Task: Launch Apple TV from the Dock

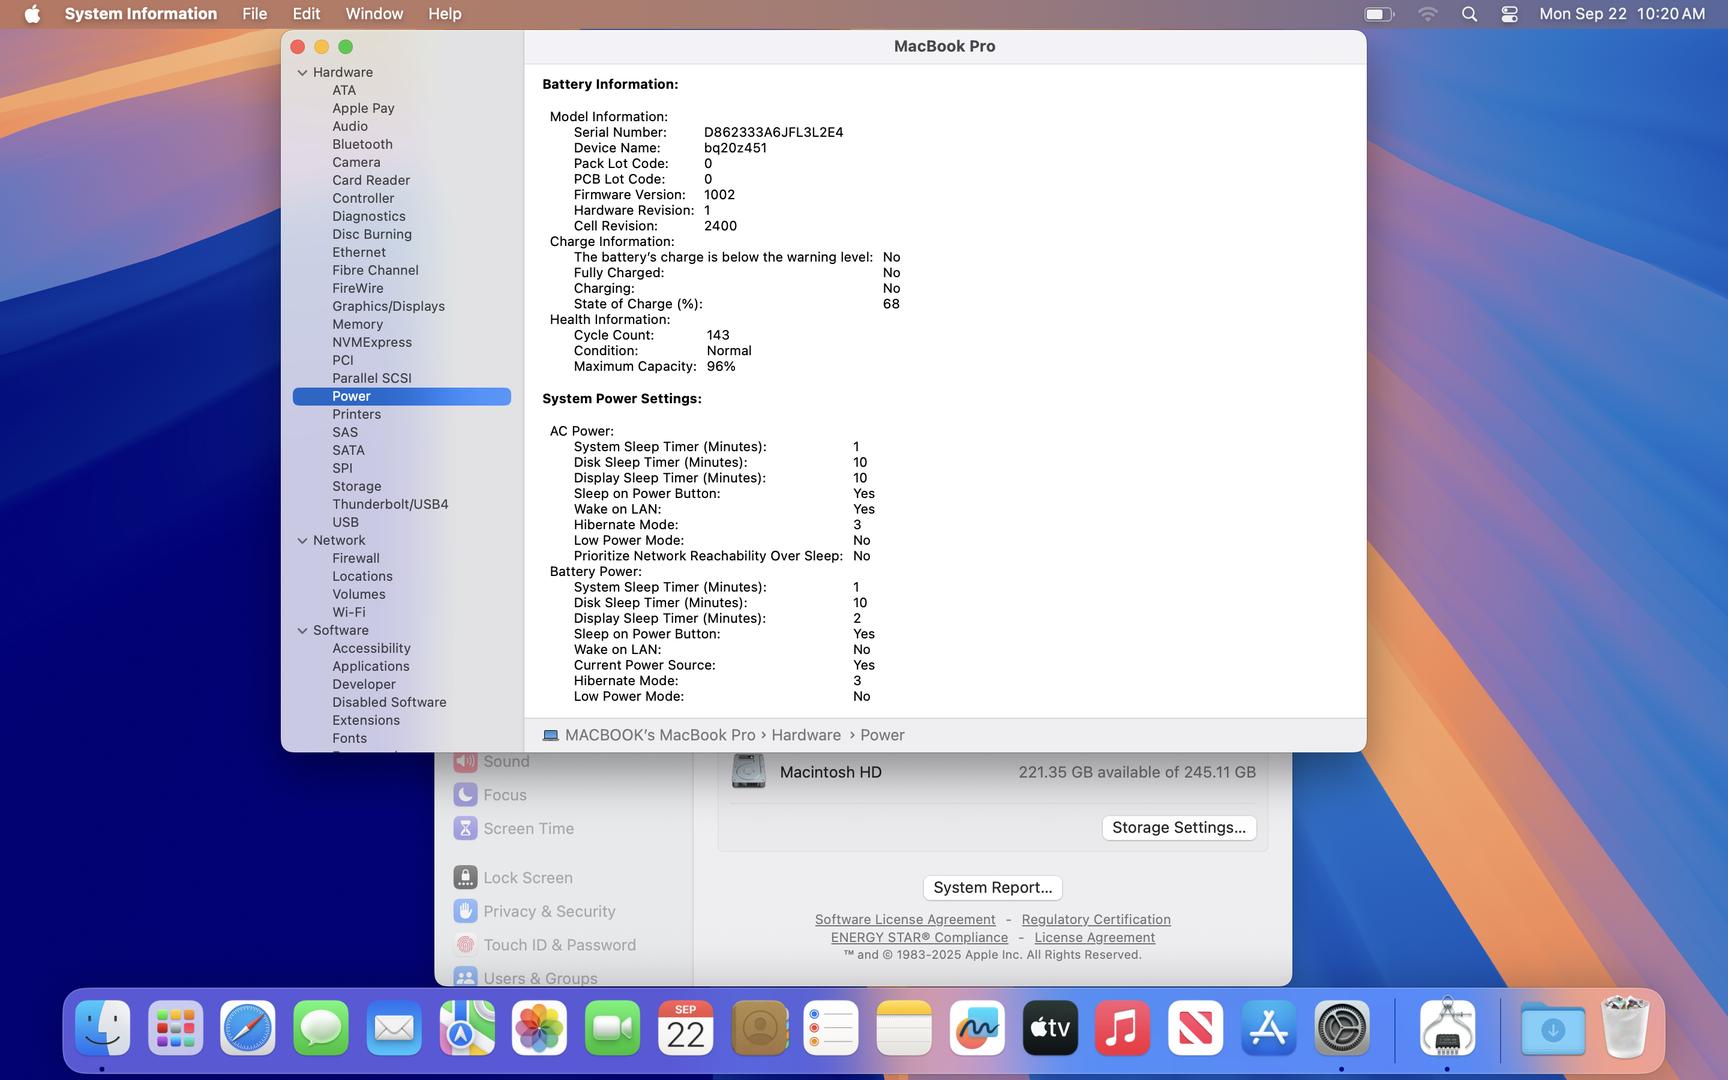Action: [x=1050, y=1028]
